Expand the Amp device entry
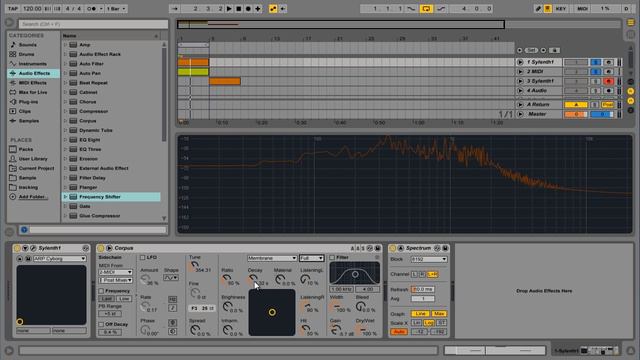The width and height of the screenshot is (640, 360). point(65,44)
